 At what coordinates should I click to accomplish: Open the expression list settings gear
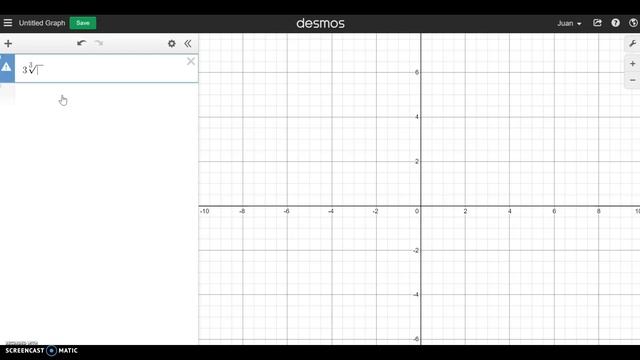(x=171, y=43)
